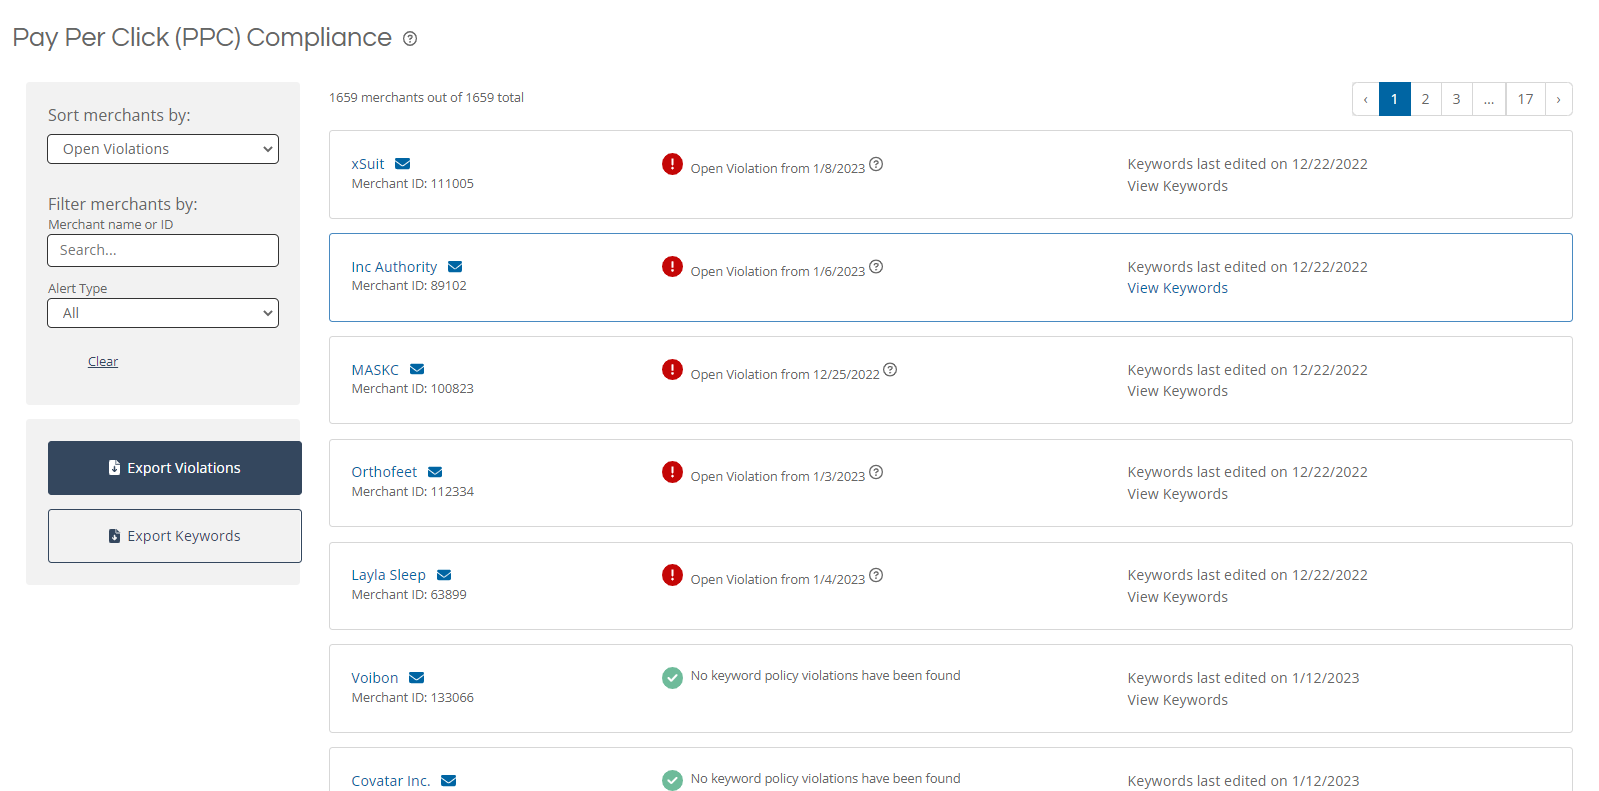This screenshot has height=791, width=1599.
Task: Email Orthofeet via envelope icon
Action: [x=435, y=472]
